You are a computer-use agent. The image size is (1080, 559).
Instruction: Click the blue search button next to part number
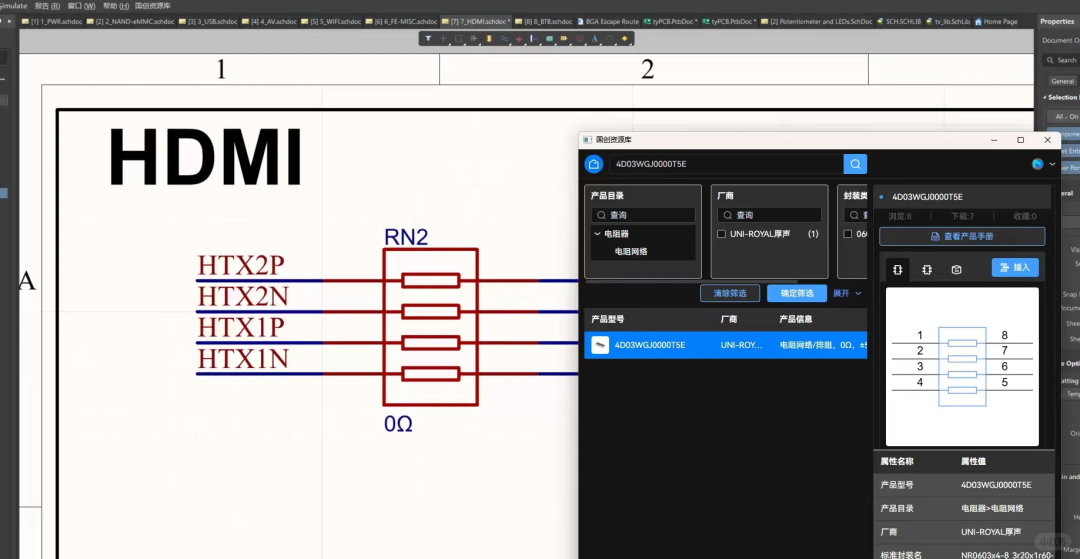point(855,164)
